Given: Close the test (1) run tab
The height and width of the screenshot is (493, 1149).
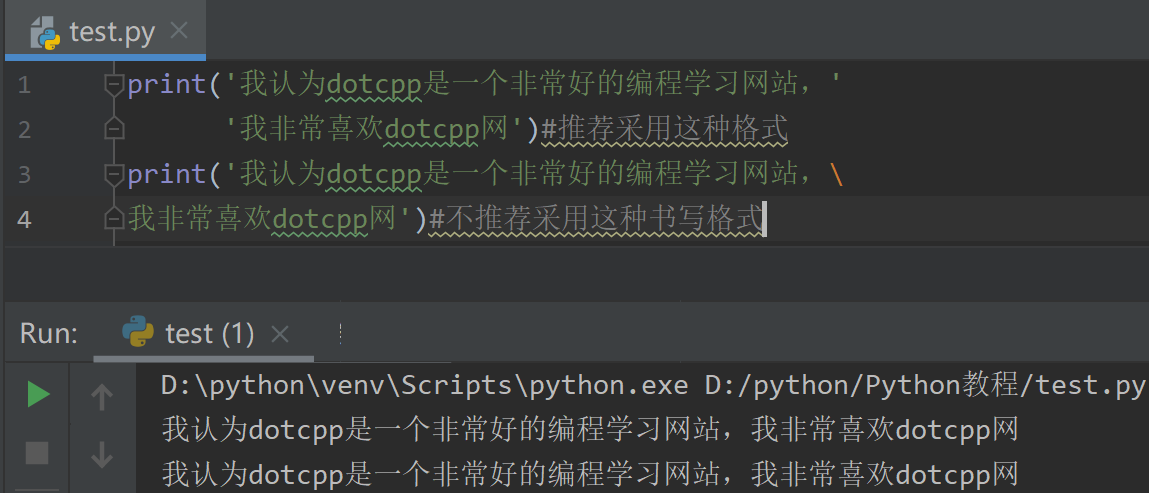Looking at the screenshot, I should tap(280, 333).
